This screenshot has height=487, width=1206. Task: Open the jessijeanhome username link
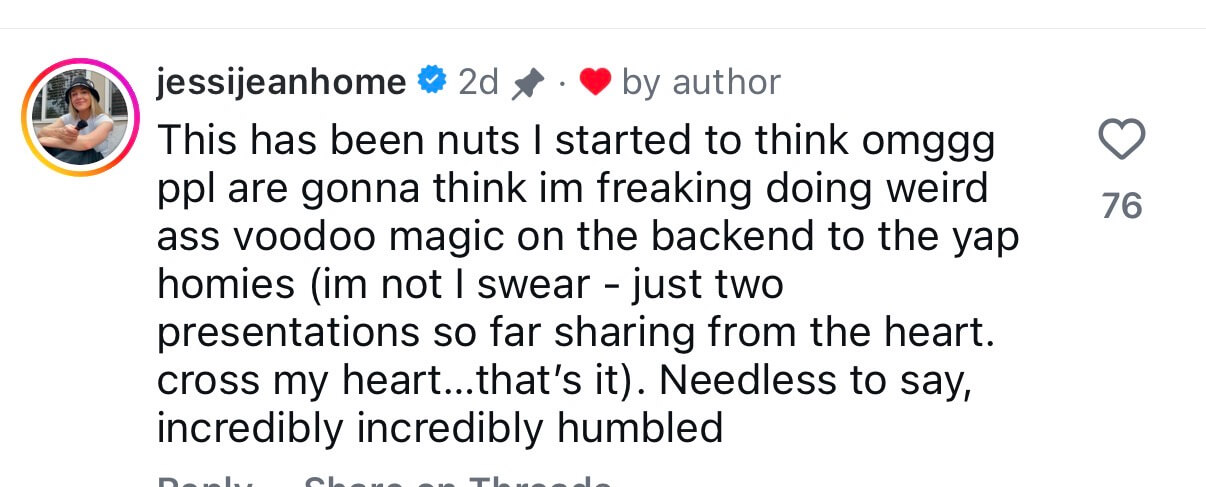(x=282, y=83)
